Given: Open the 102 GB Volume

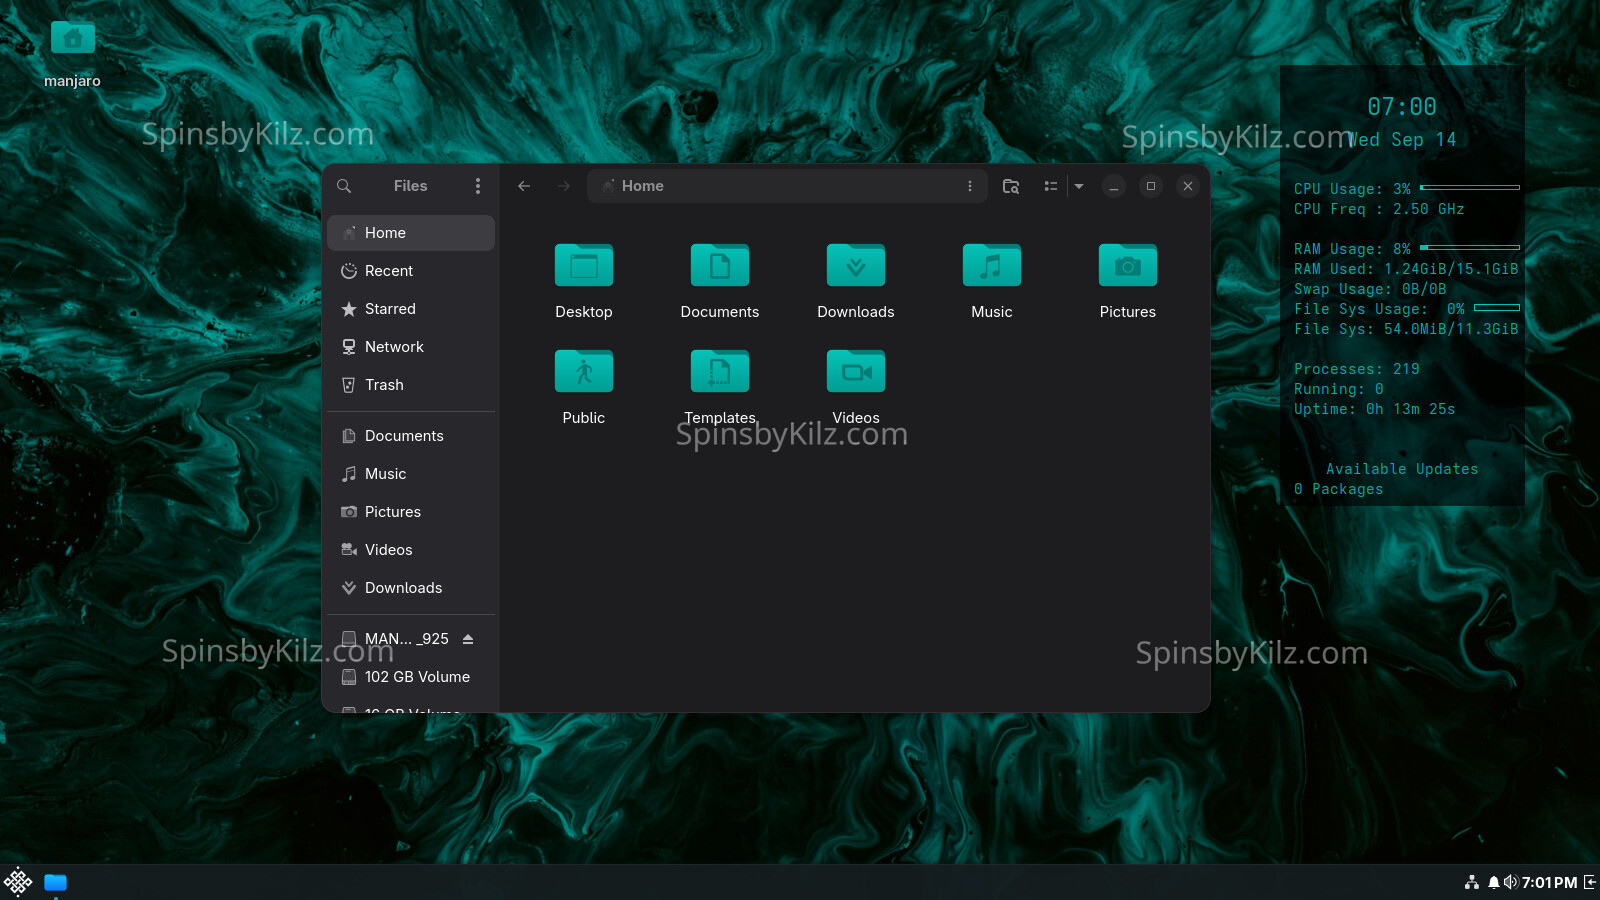Looking at the screenshot, I should coord(416,677).
